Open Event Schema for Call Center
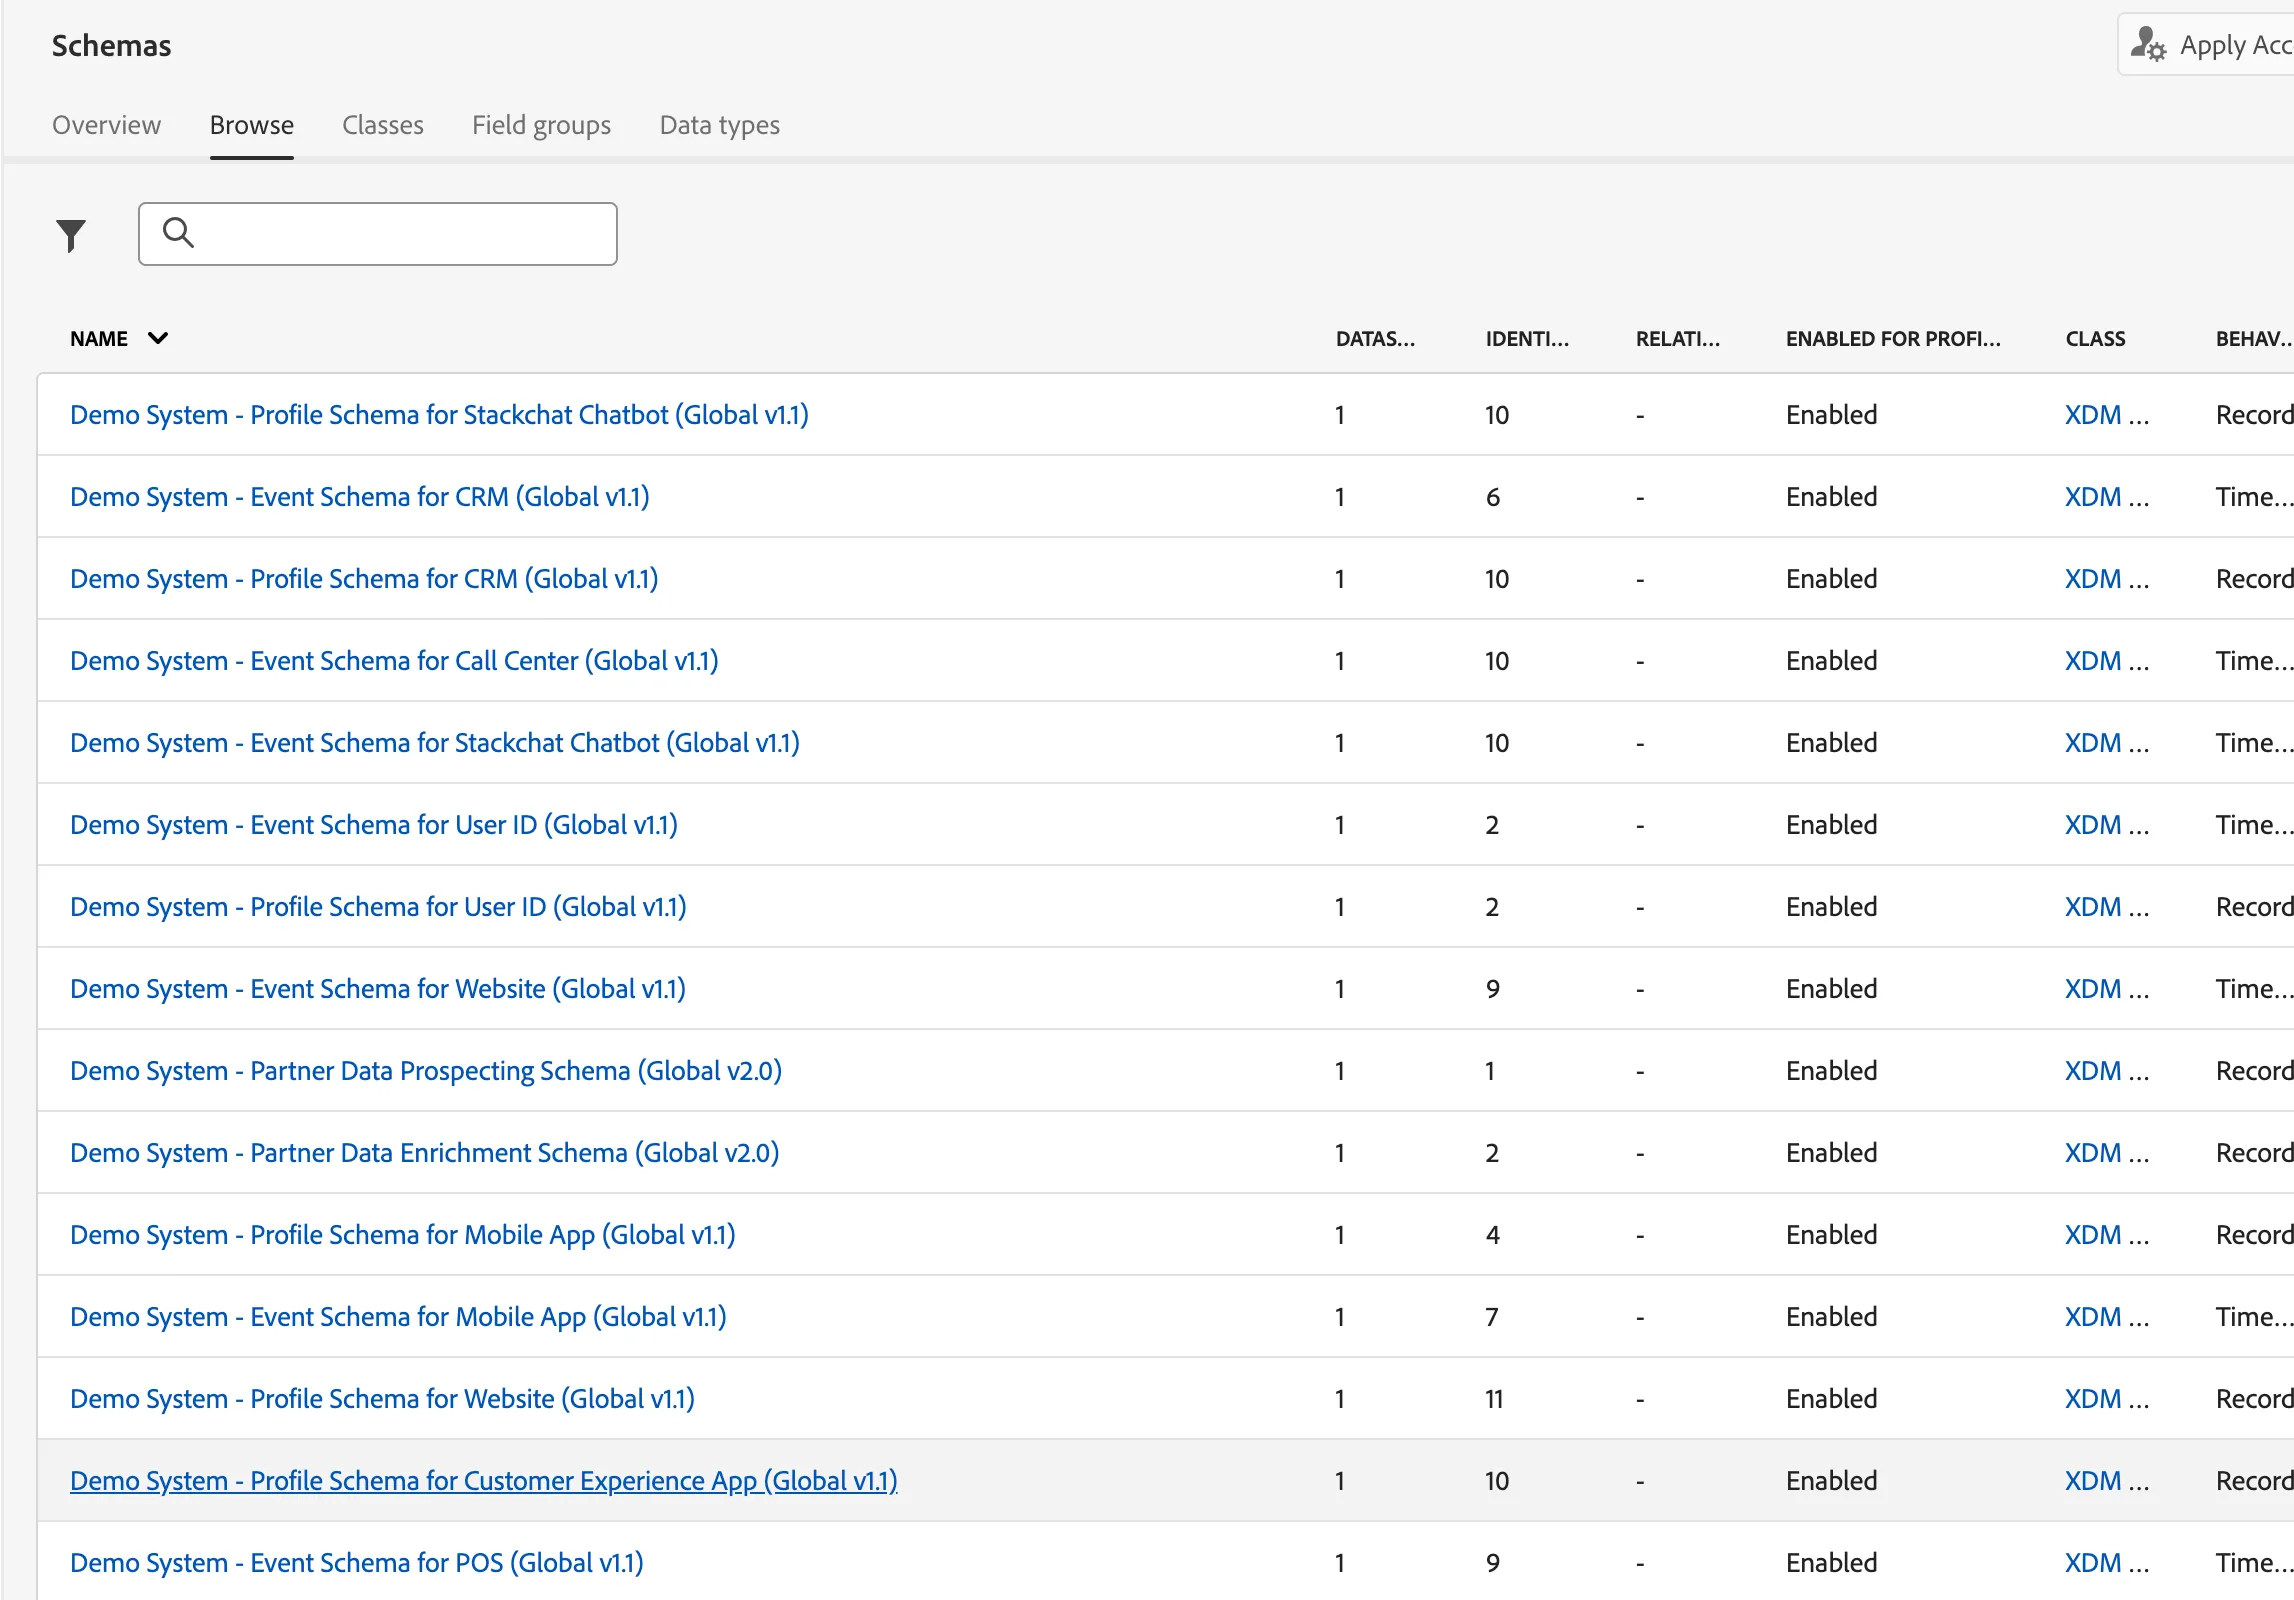Viewport: 2294px width, 1600px height. 394,661
